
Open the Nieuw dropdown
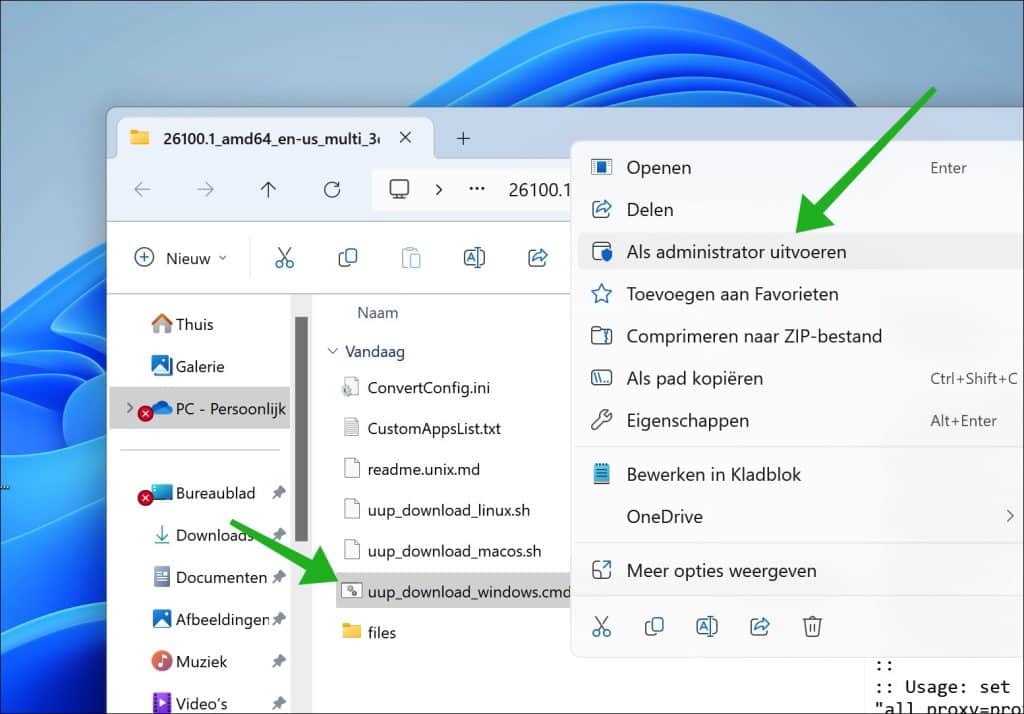coord(182,257)
